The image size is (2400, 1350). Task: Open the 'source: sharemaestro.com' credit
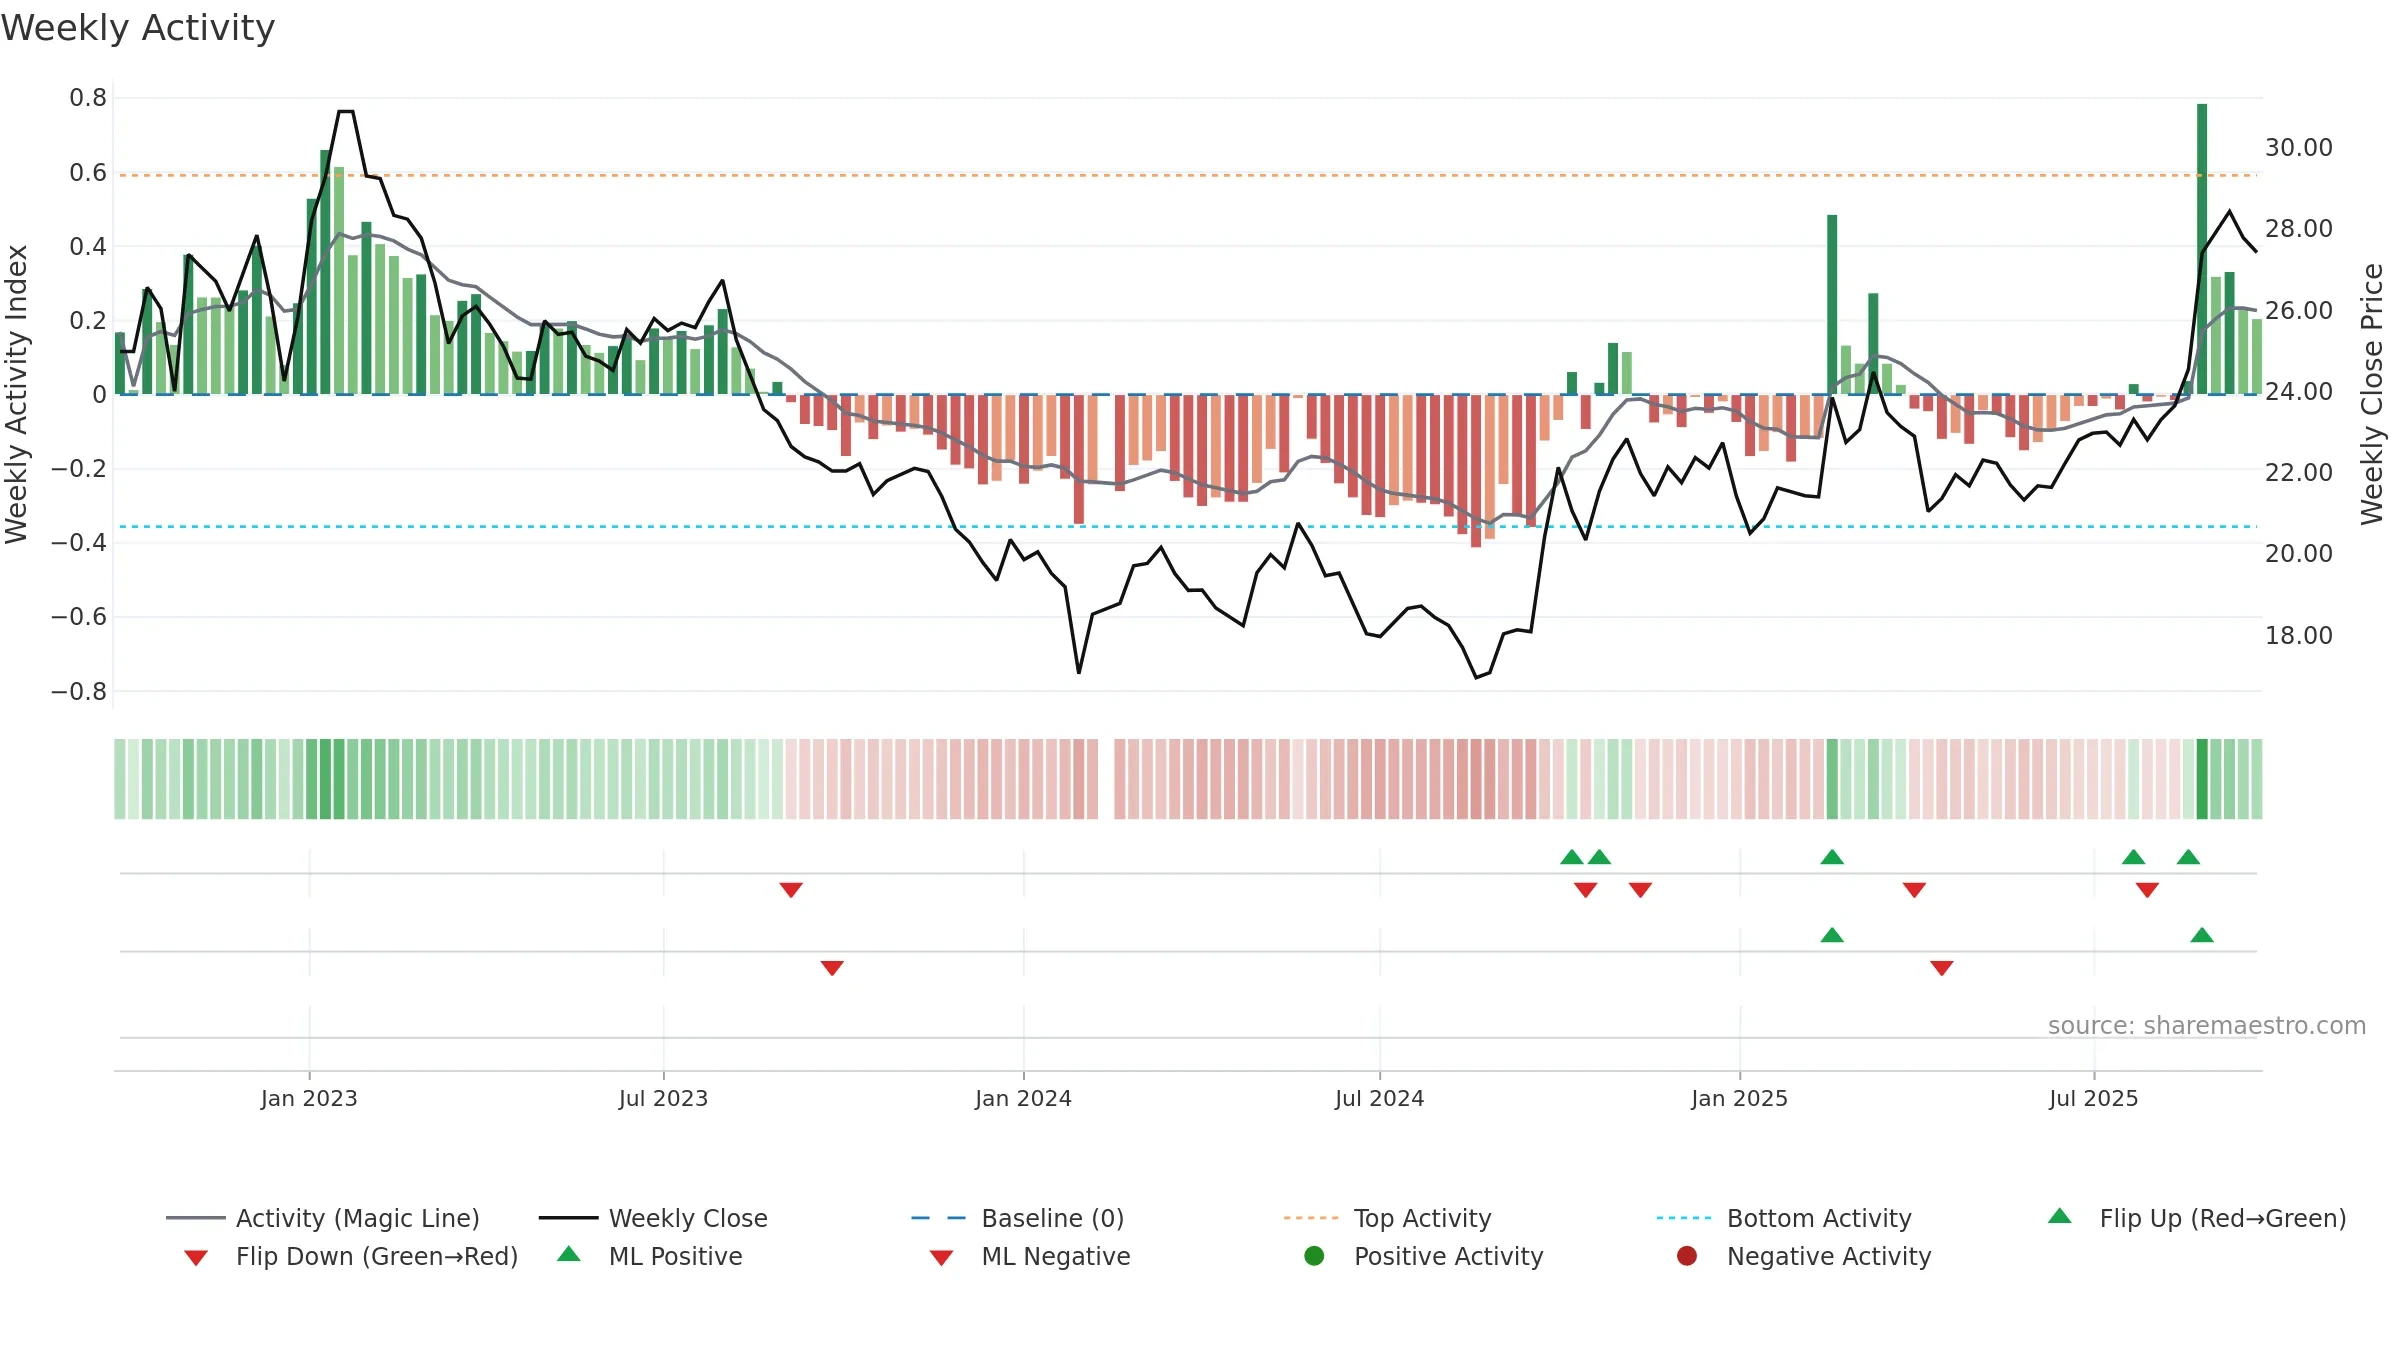2207,1026
